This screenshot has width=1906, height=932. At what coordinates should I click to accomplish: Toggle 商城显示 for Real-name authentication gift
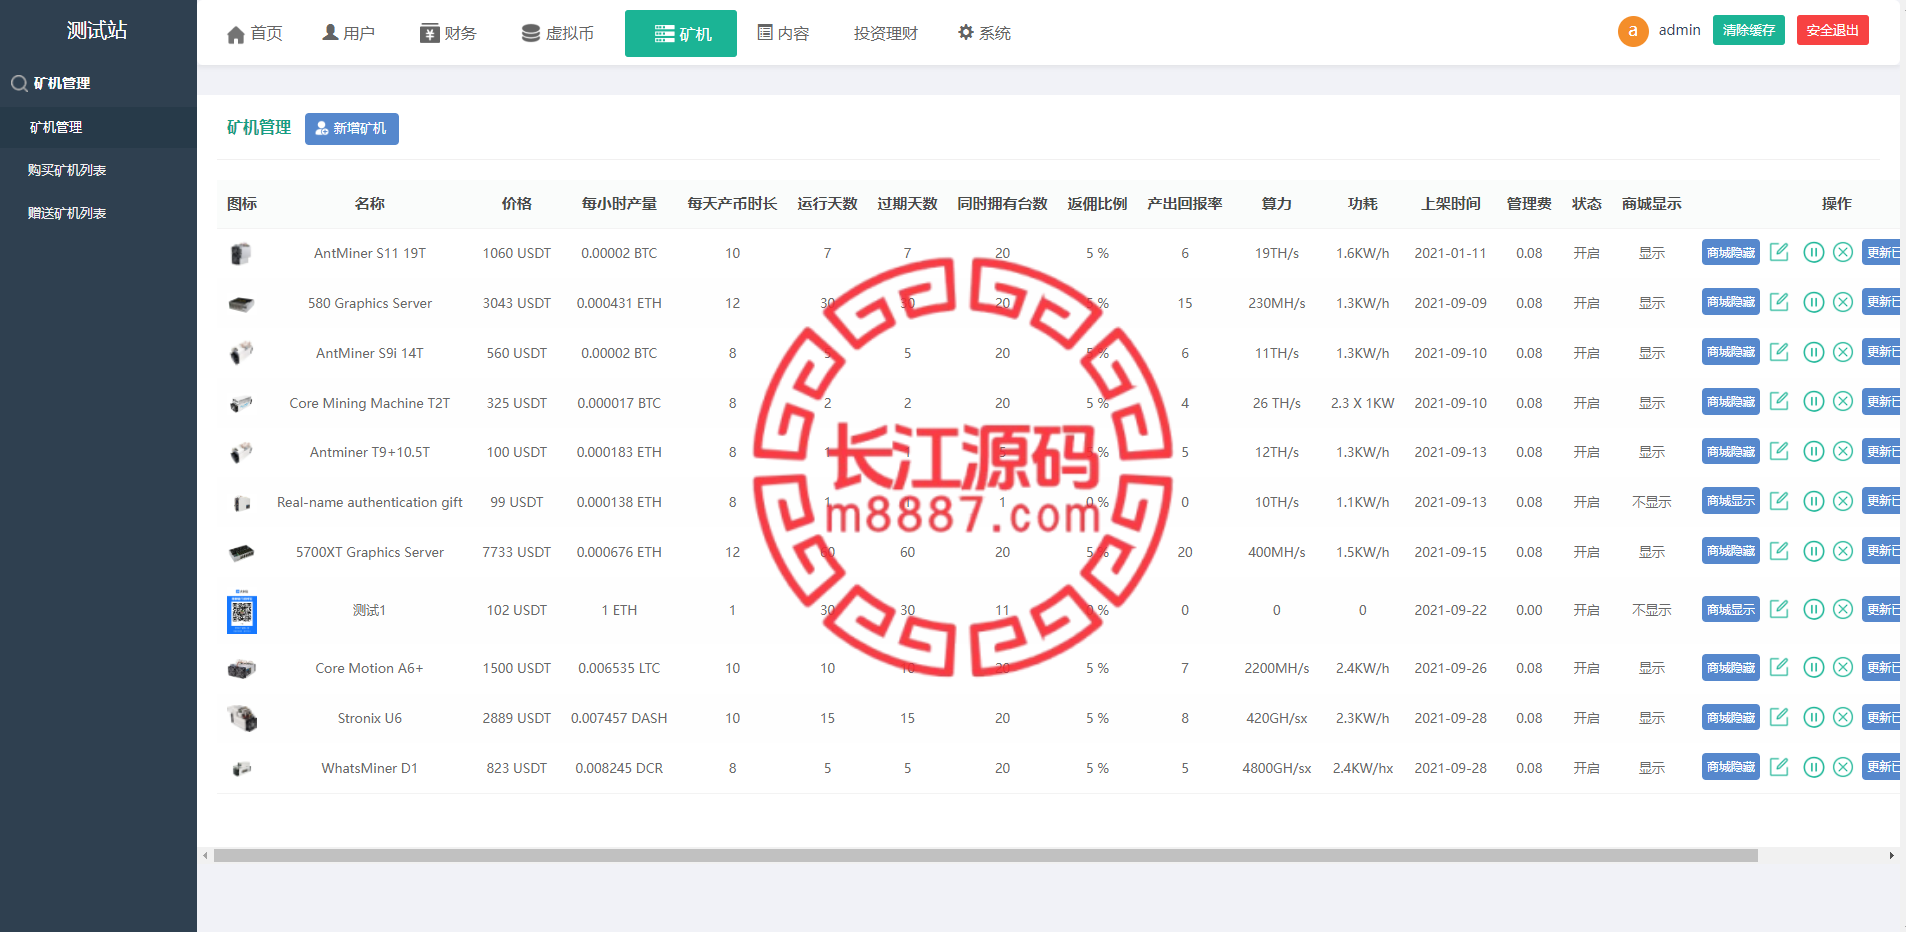point(1731,501)
